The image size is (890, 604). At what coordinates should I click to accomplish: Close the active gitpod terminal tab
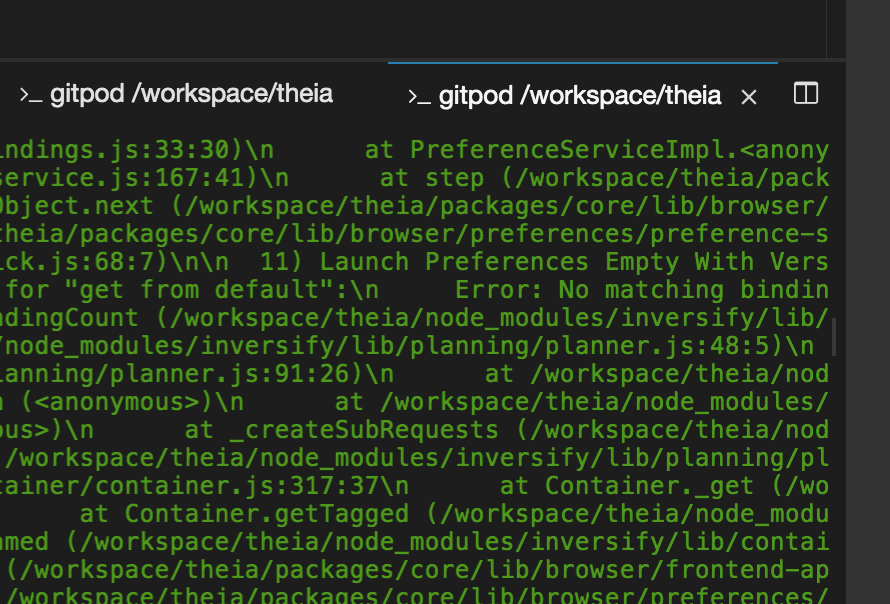coord(749,98)
